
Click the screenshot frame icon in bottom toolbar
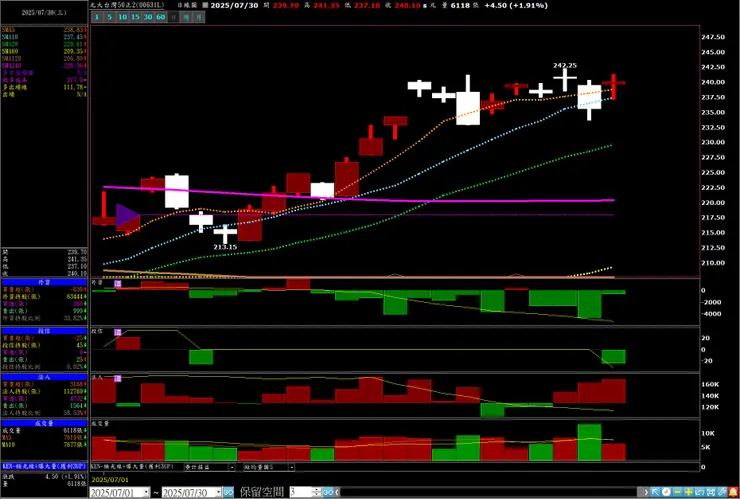(711, 492)
